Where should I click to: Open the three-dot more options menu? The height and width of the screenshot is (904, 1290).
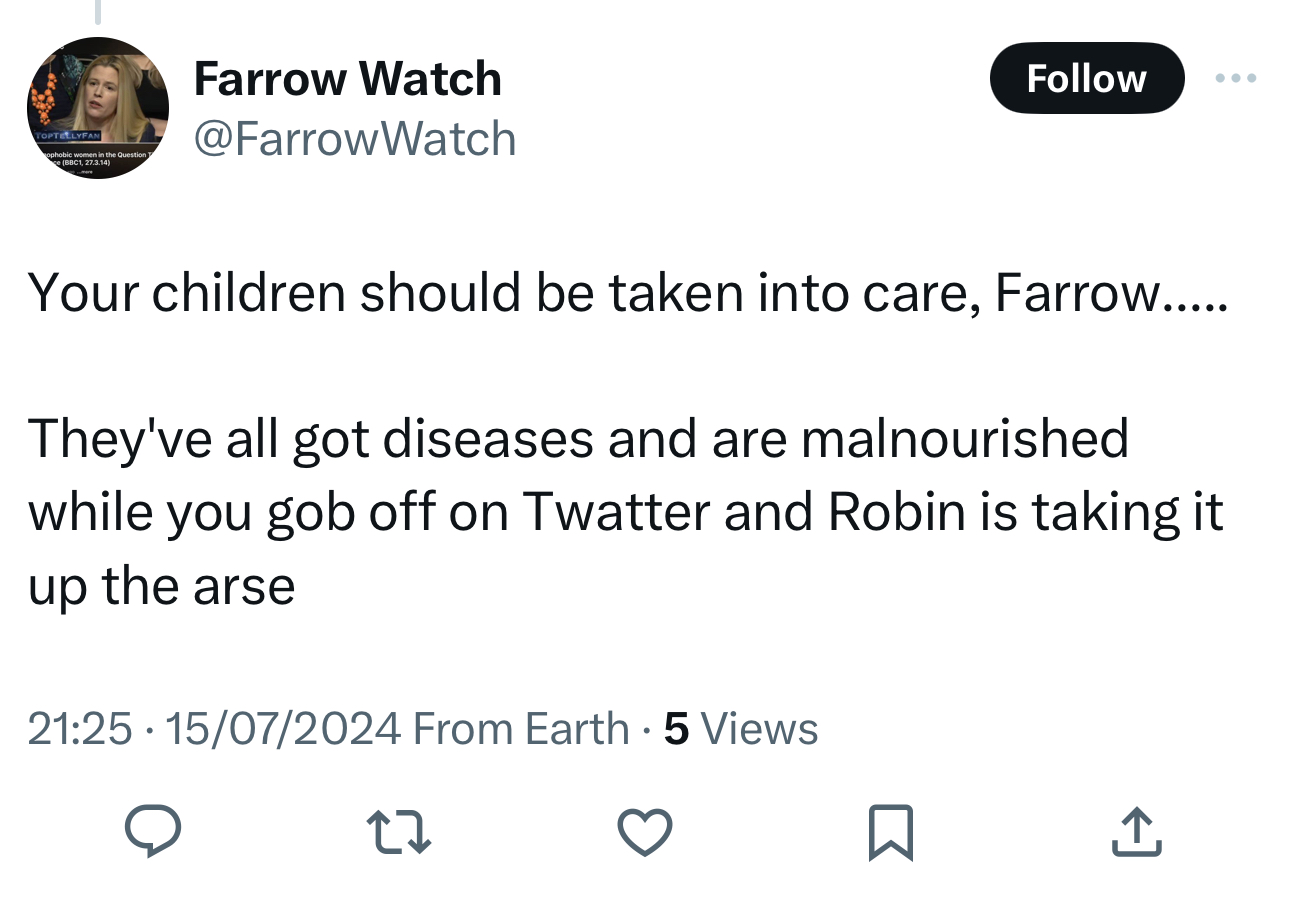point(1236,78)
